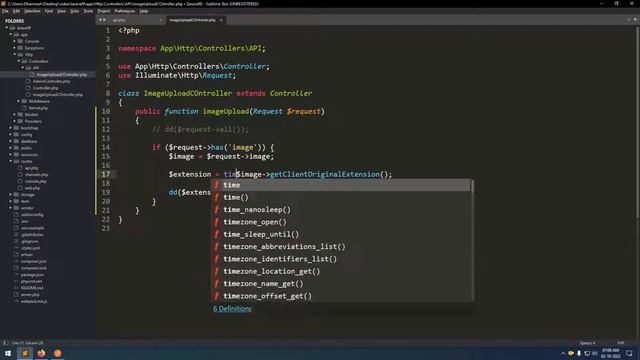Screen dimensions: 640x360
Task: Open the Help menu
Action: [144, 11]
